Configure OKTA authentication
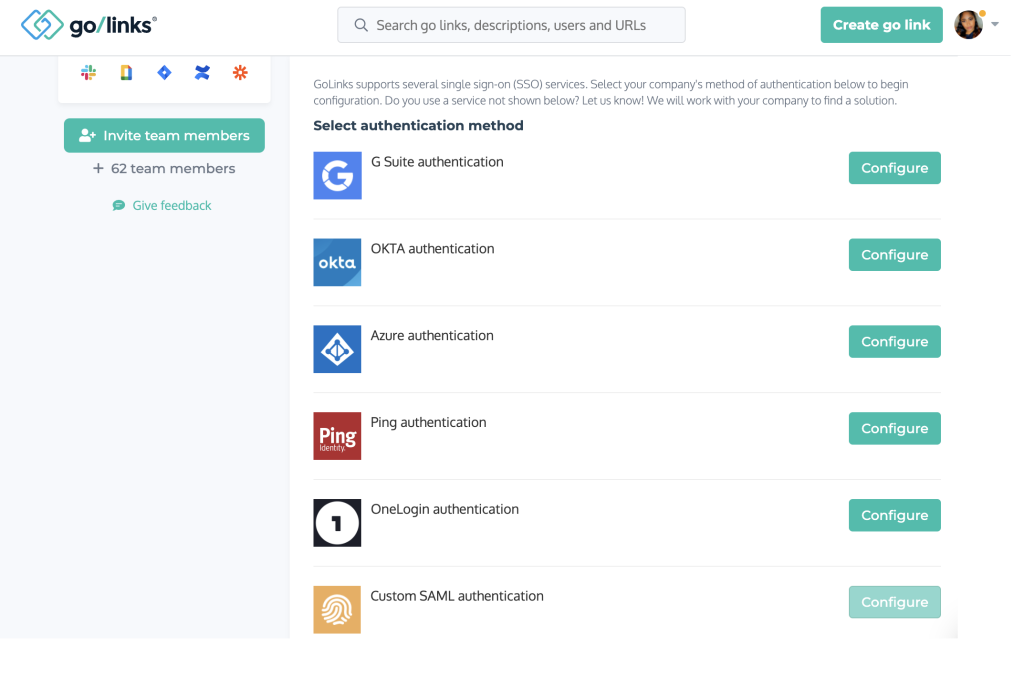This screenshot has height=687, width=1024. pyautogui.click(x=894, y=254)
